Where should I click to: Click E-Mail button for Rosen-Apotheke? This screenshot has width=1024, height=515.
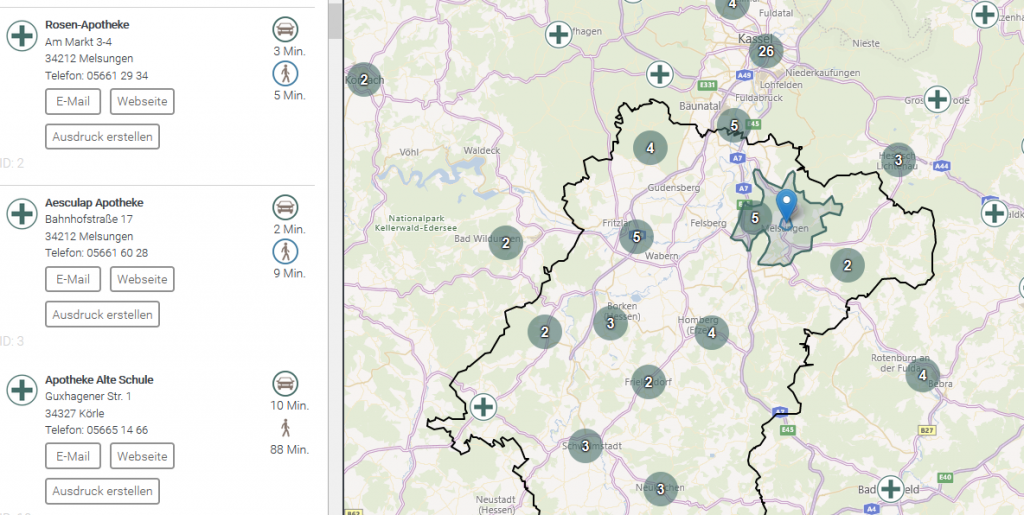73,102
